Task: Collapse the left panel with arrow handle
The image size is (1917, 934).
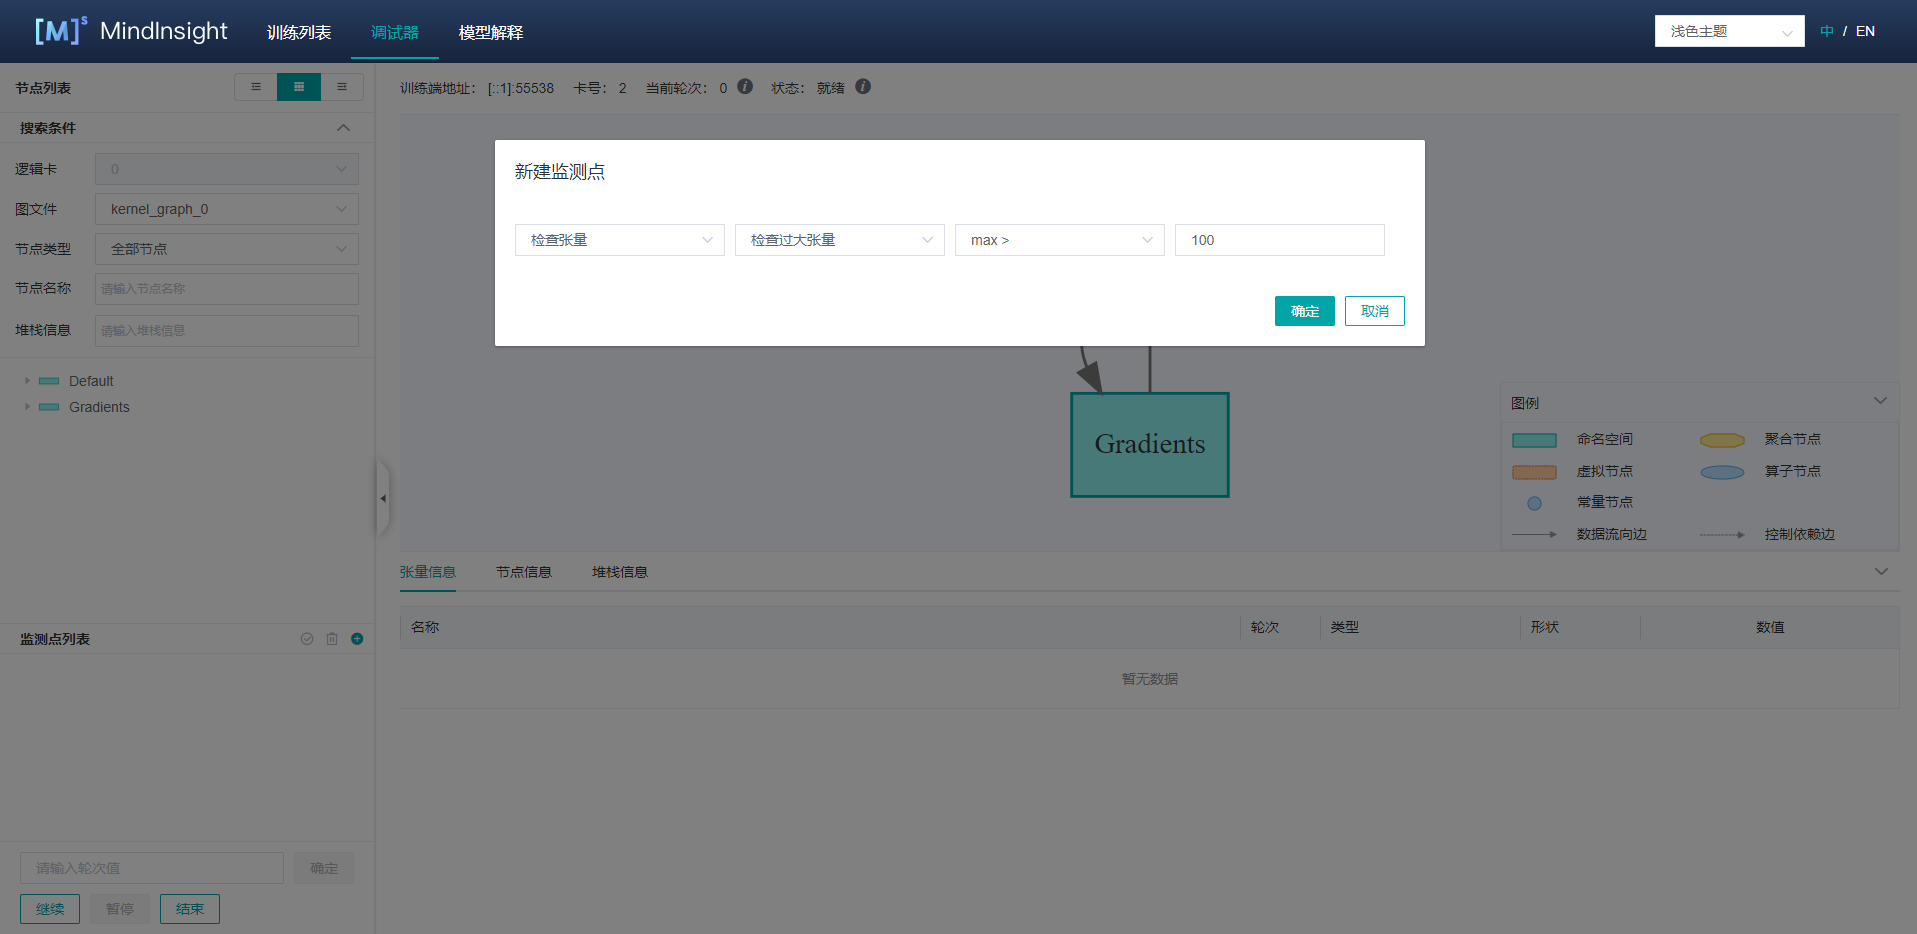Action: [x=382, y=498]
